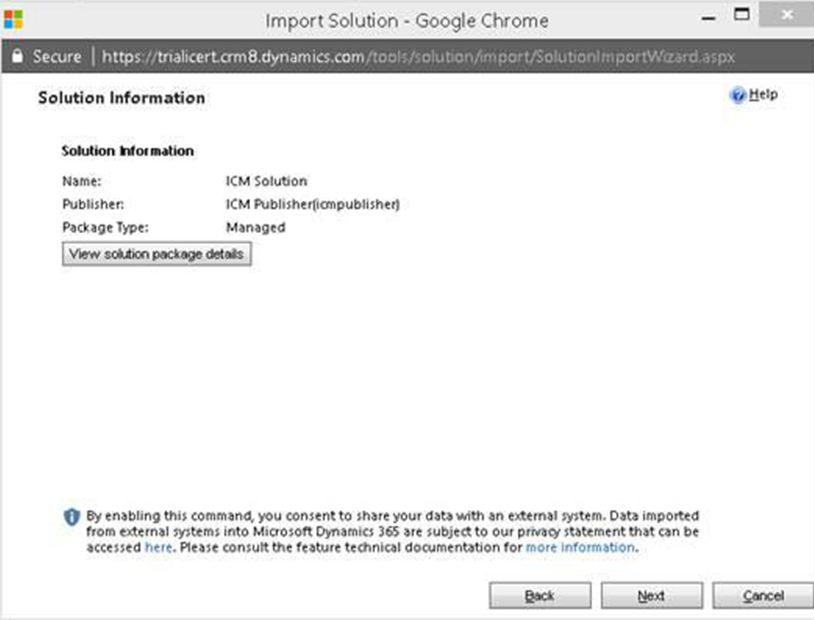The image size is (814, 620).
Task: Click the 'Managed' package type value
Action: pyautogui.click(x=255, y=227)
